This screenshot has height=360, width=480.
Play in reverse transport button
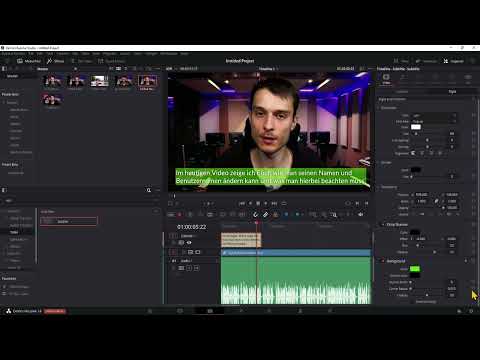coord(250,203)
